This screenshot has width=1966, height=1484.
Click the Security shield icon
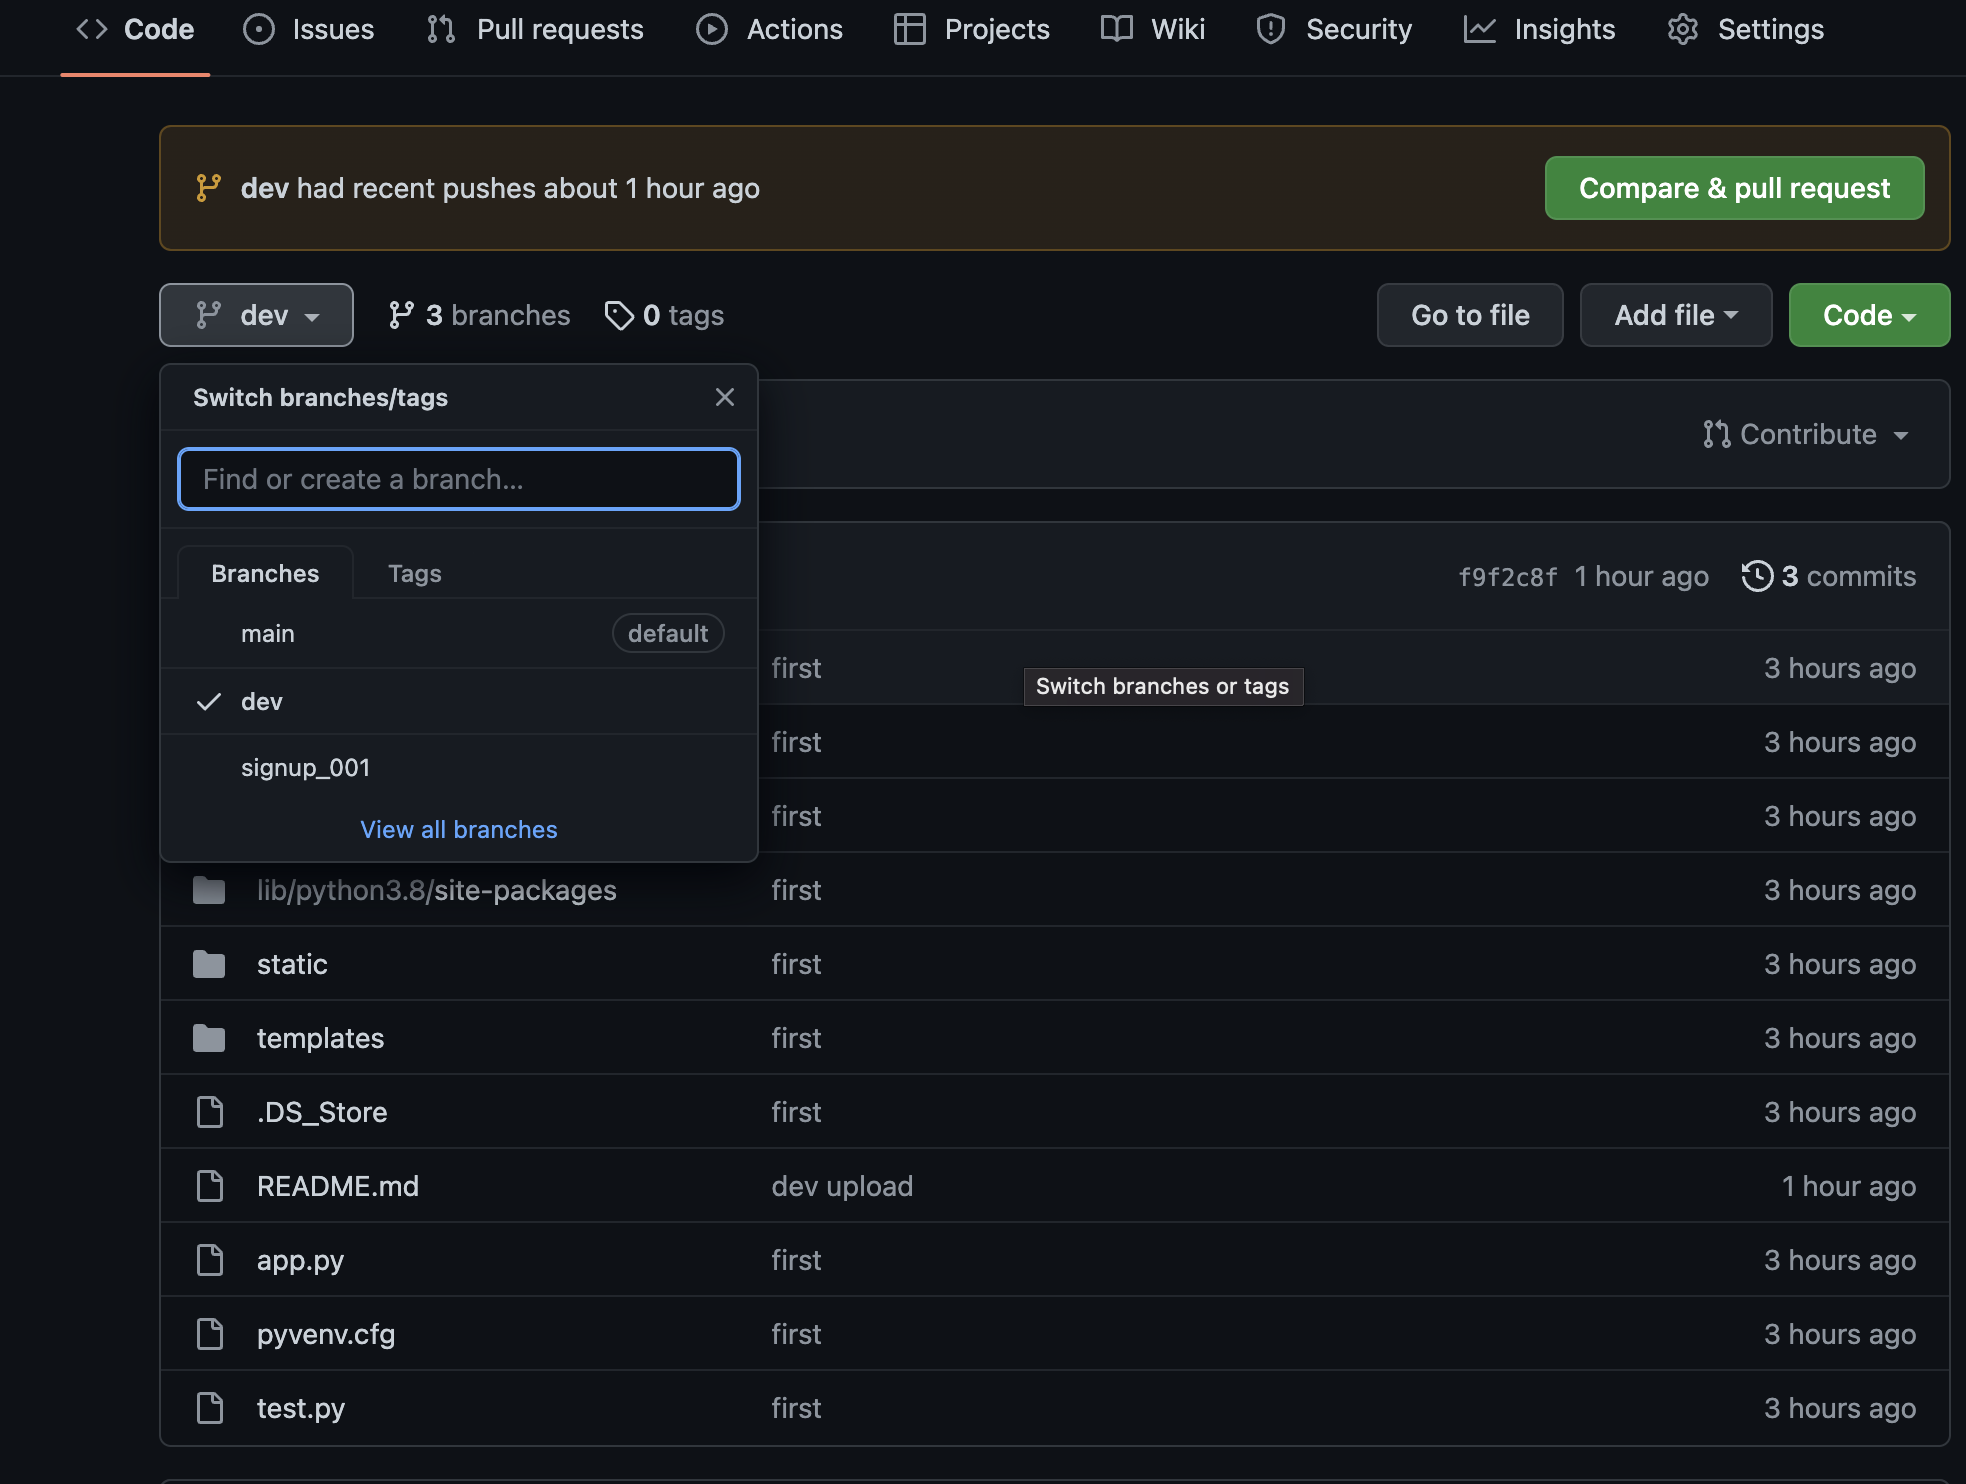1271,30
